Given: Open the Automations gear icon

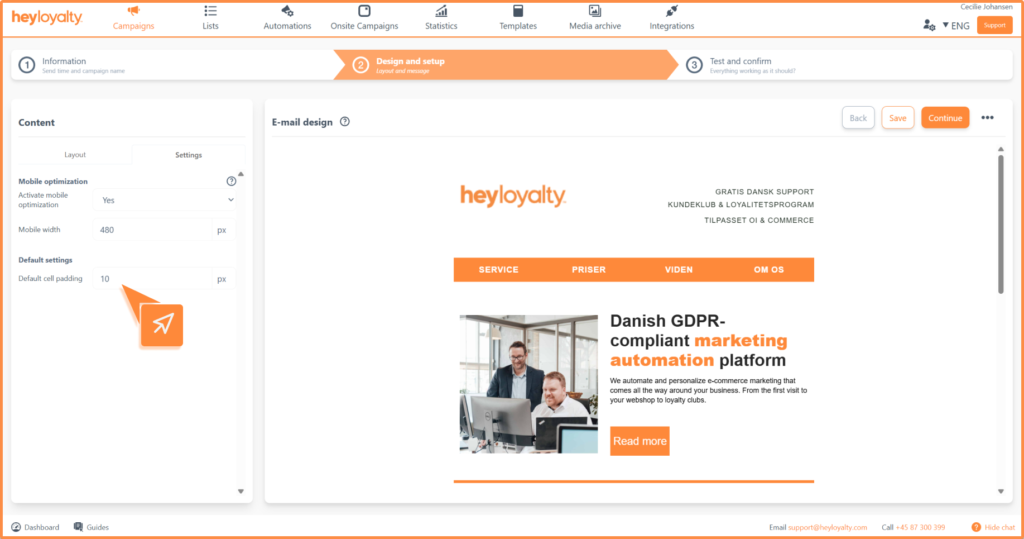Looking at the screenshot, I should tap(287, 11).
